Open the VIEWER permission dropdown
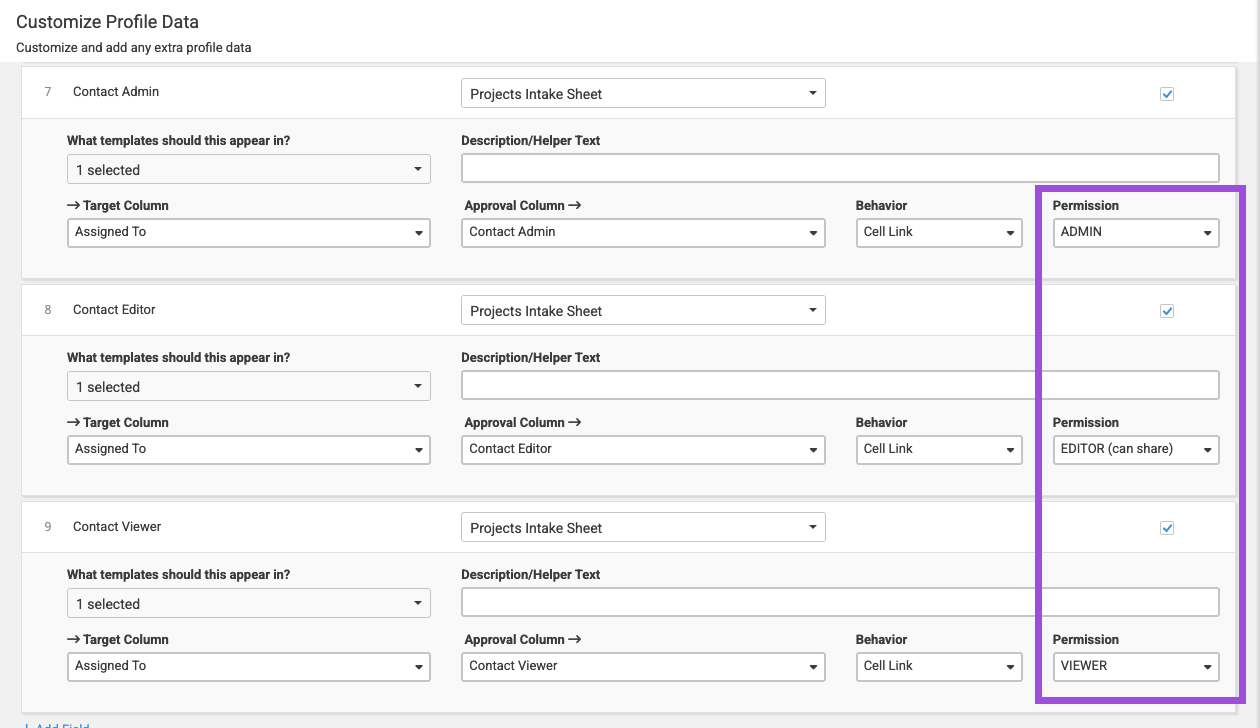 click(x=1135, y=666)
